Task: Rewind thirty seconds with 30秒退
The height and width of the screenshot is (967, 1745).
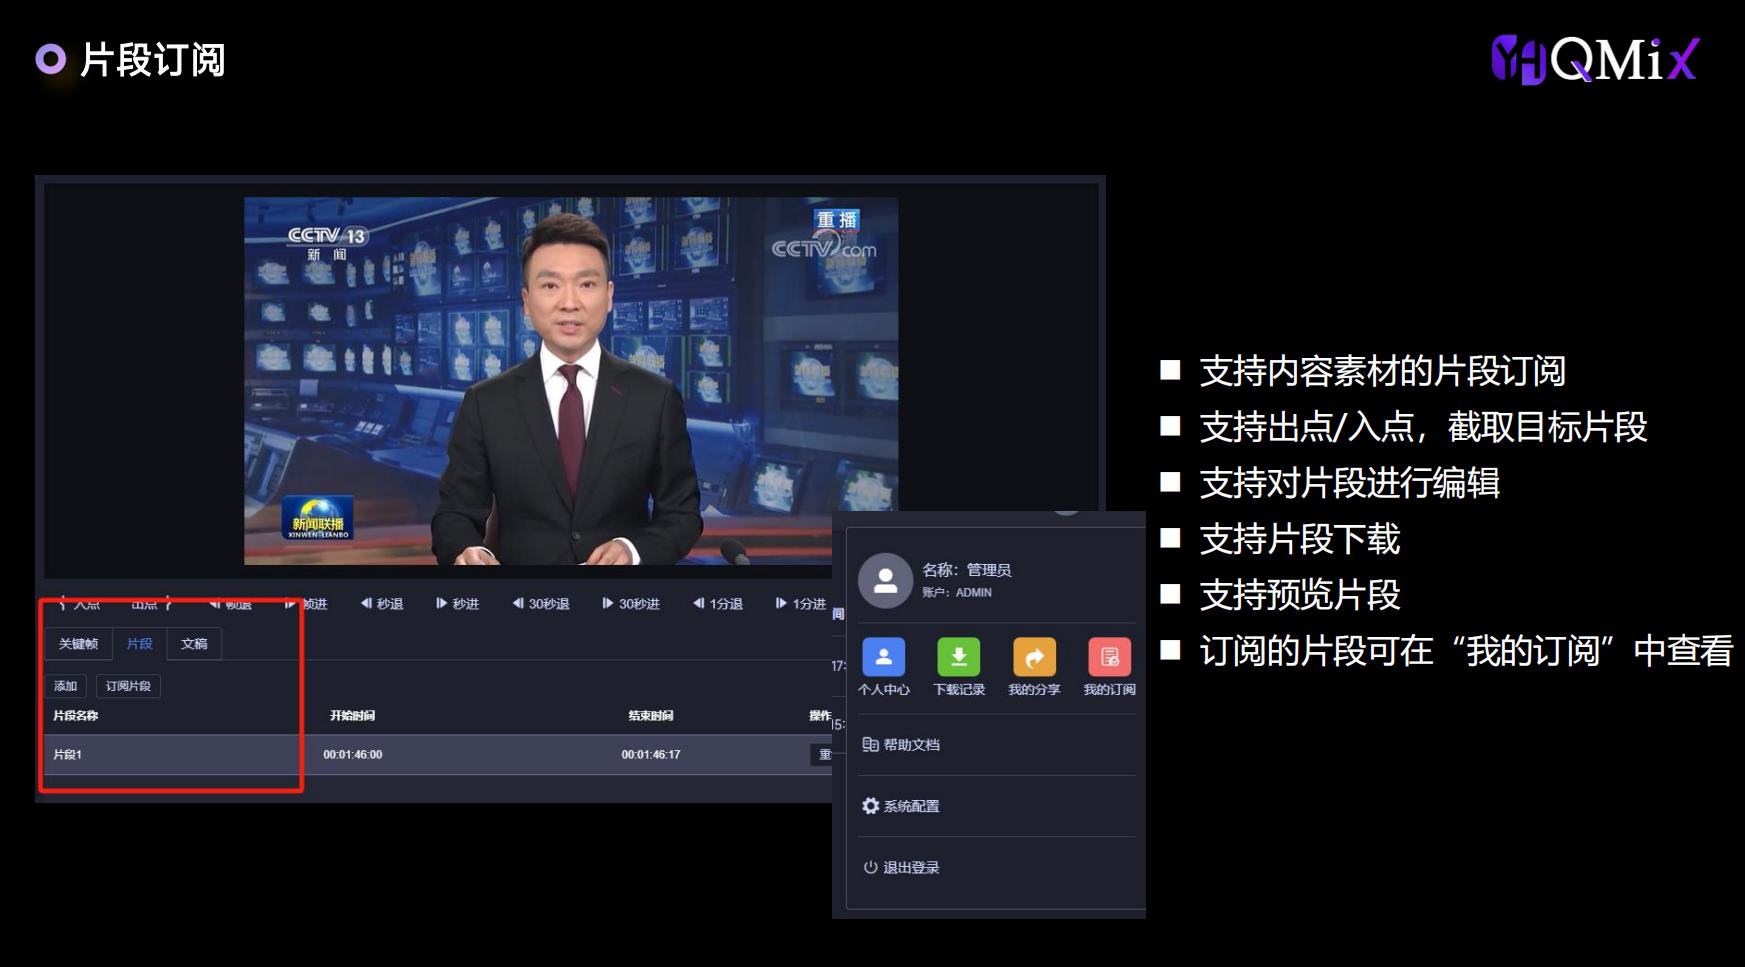Action: (541, 604)
